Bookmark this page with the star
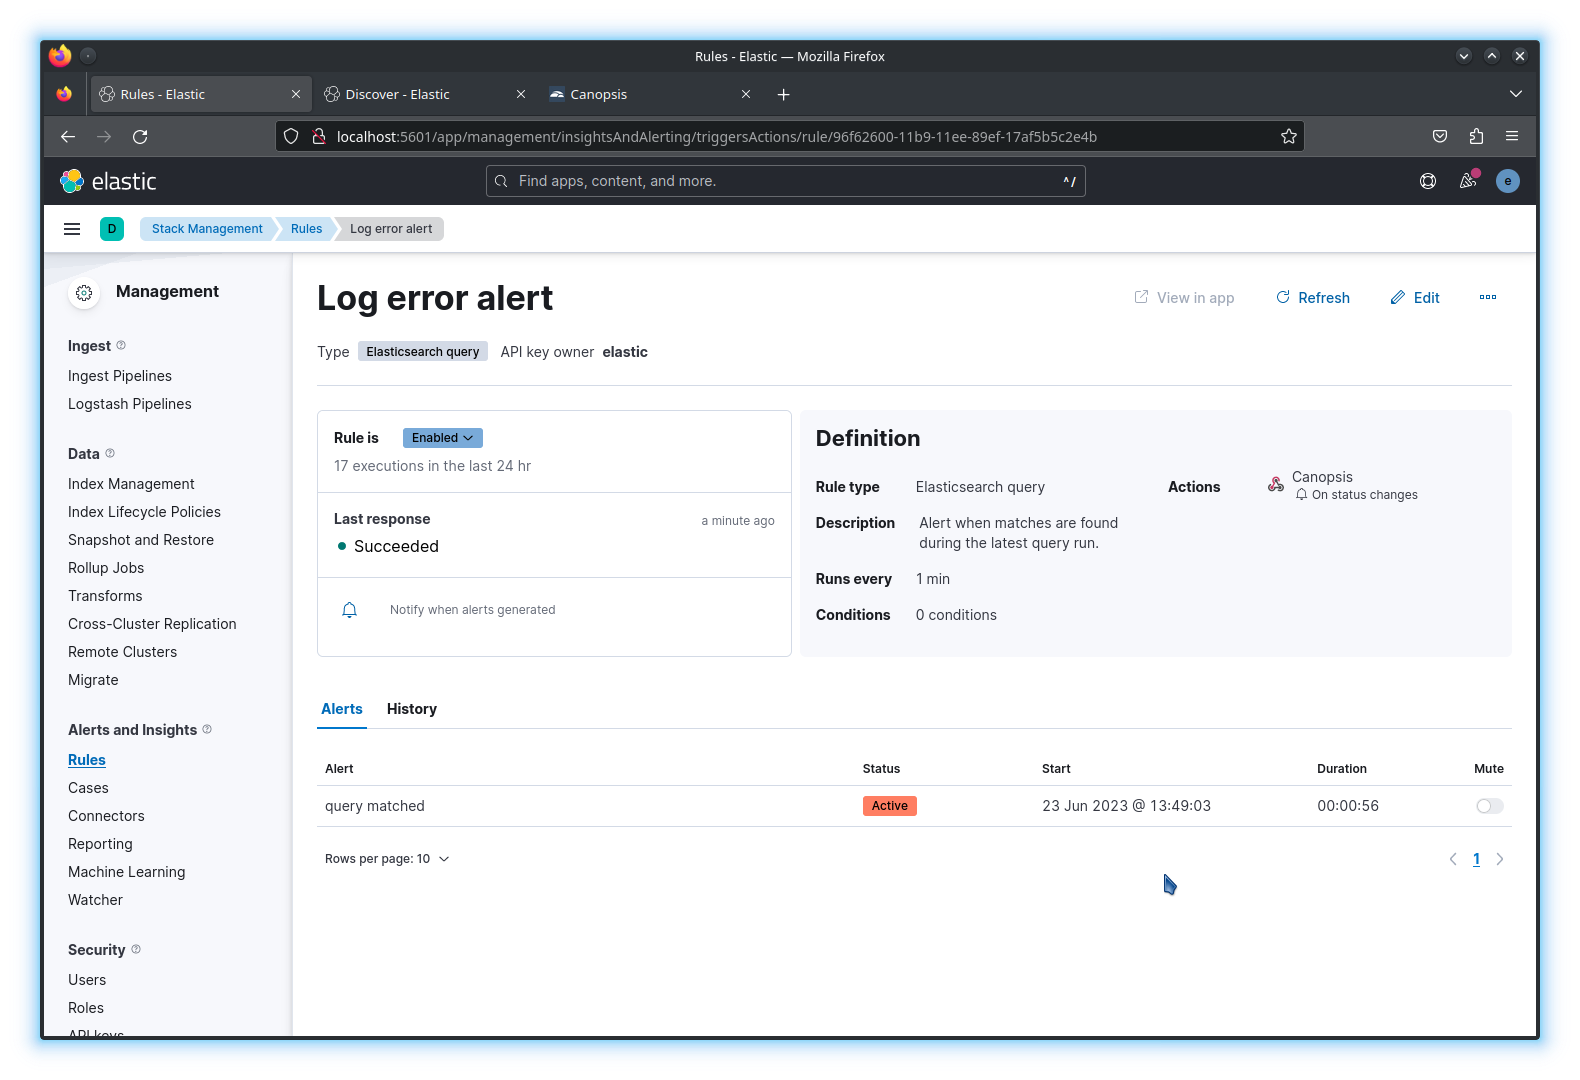 pos(1289,137)
